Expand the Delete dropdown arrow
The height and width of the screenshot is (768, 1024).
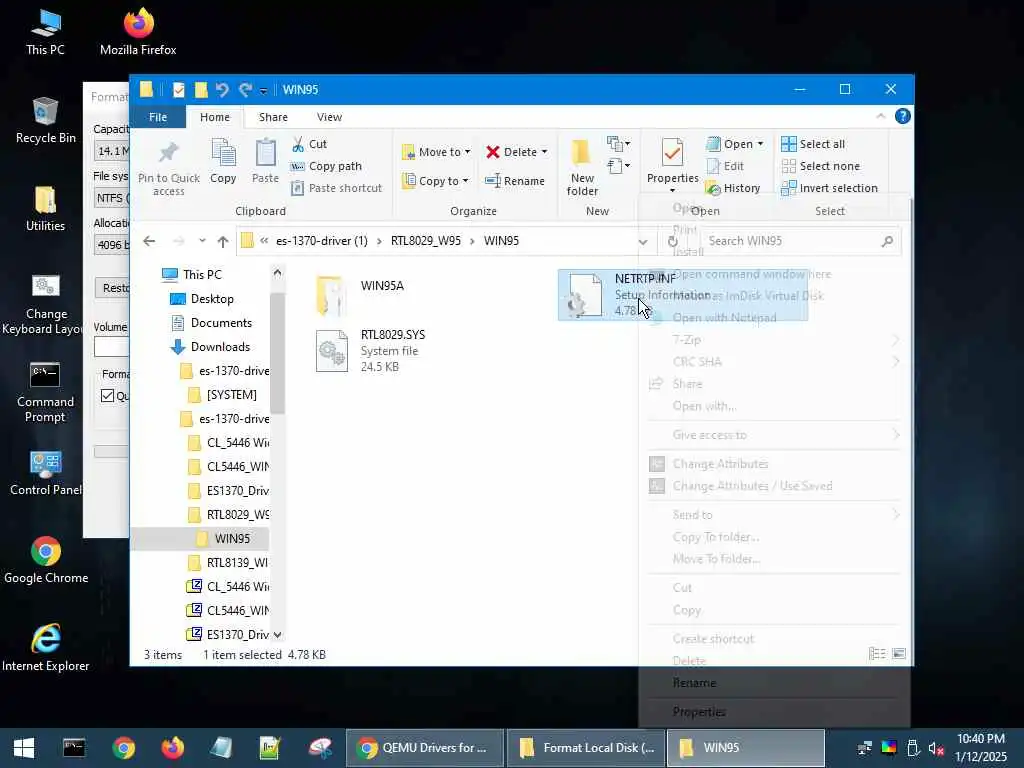(x=544, y=152)
